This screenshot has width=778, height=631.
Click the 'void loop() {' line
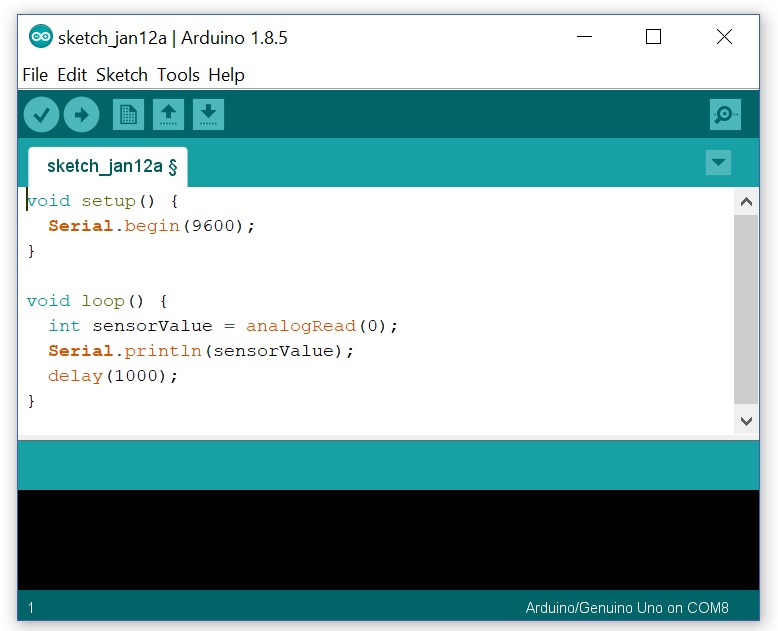click(97, 301)
